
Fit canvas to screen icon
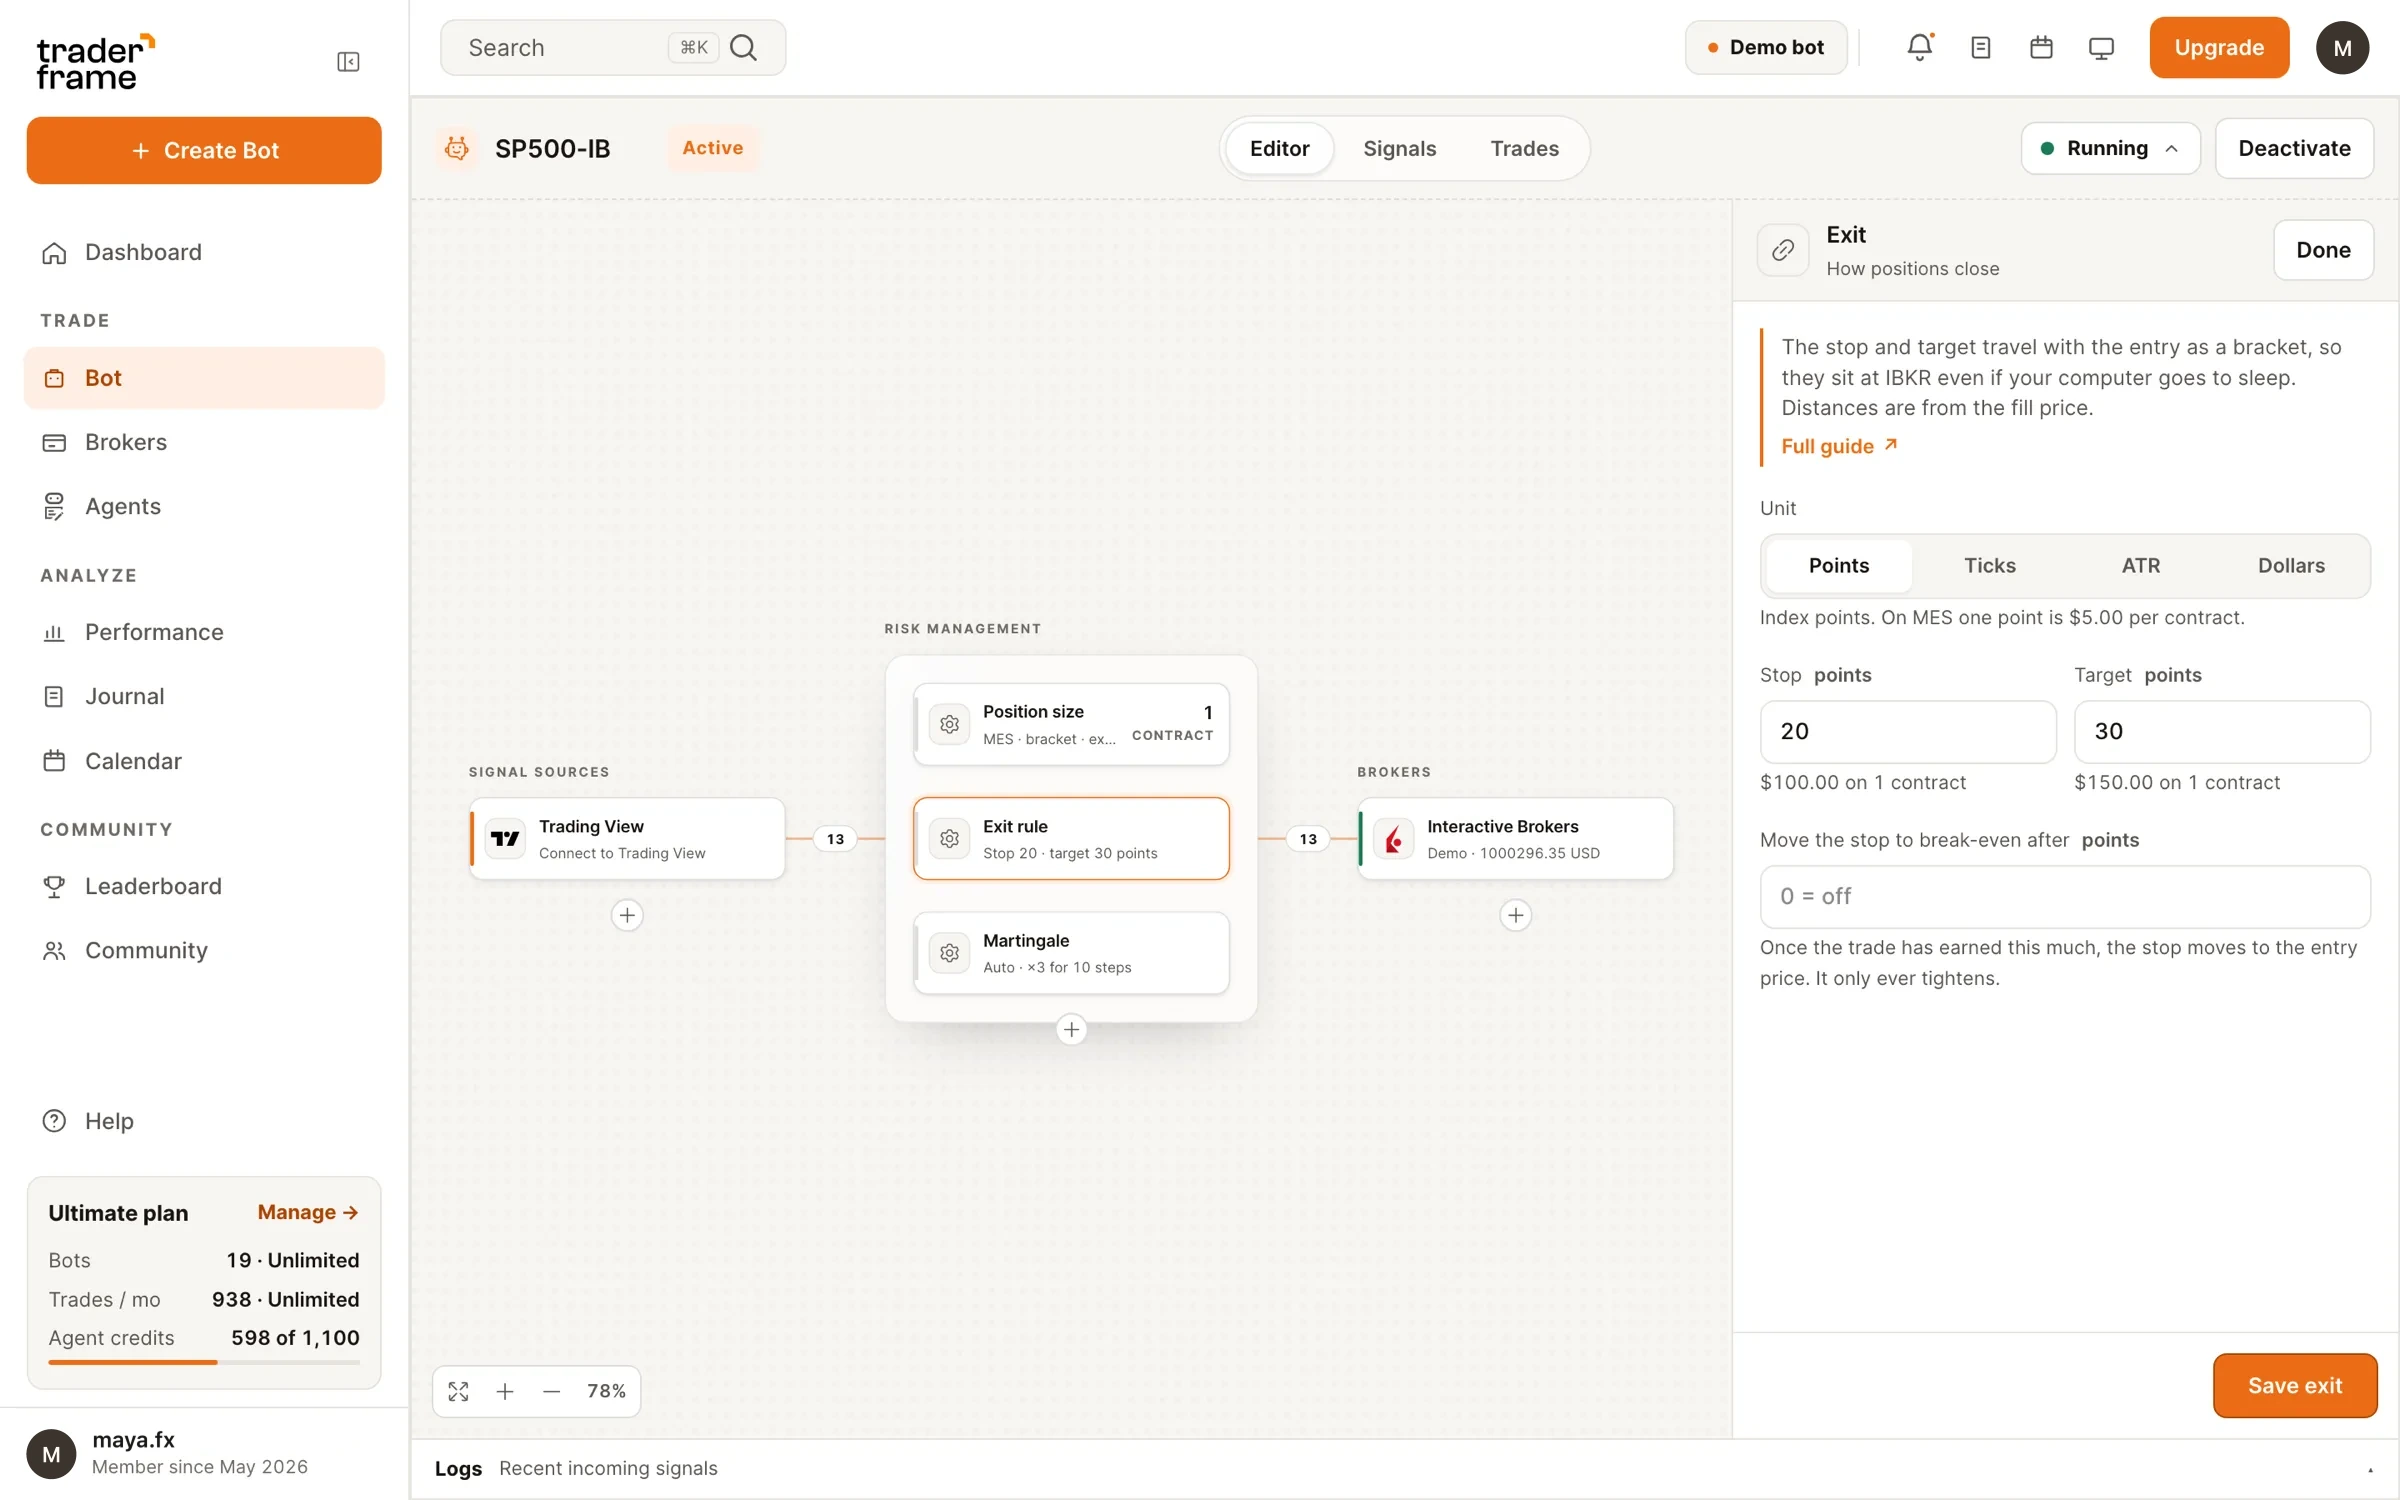[x=458, y=1391]
